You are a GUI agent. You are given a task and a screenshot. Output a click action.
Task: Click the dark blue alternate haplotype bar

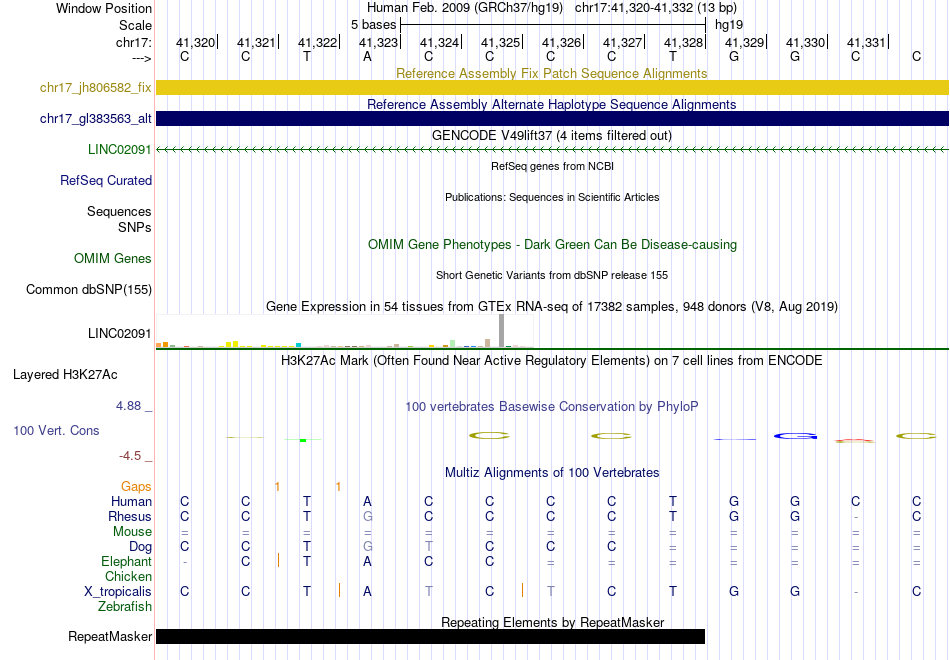click(552, 118)
